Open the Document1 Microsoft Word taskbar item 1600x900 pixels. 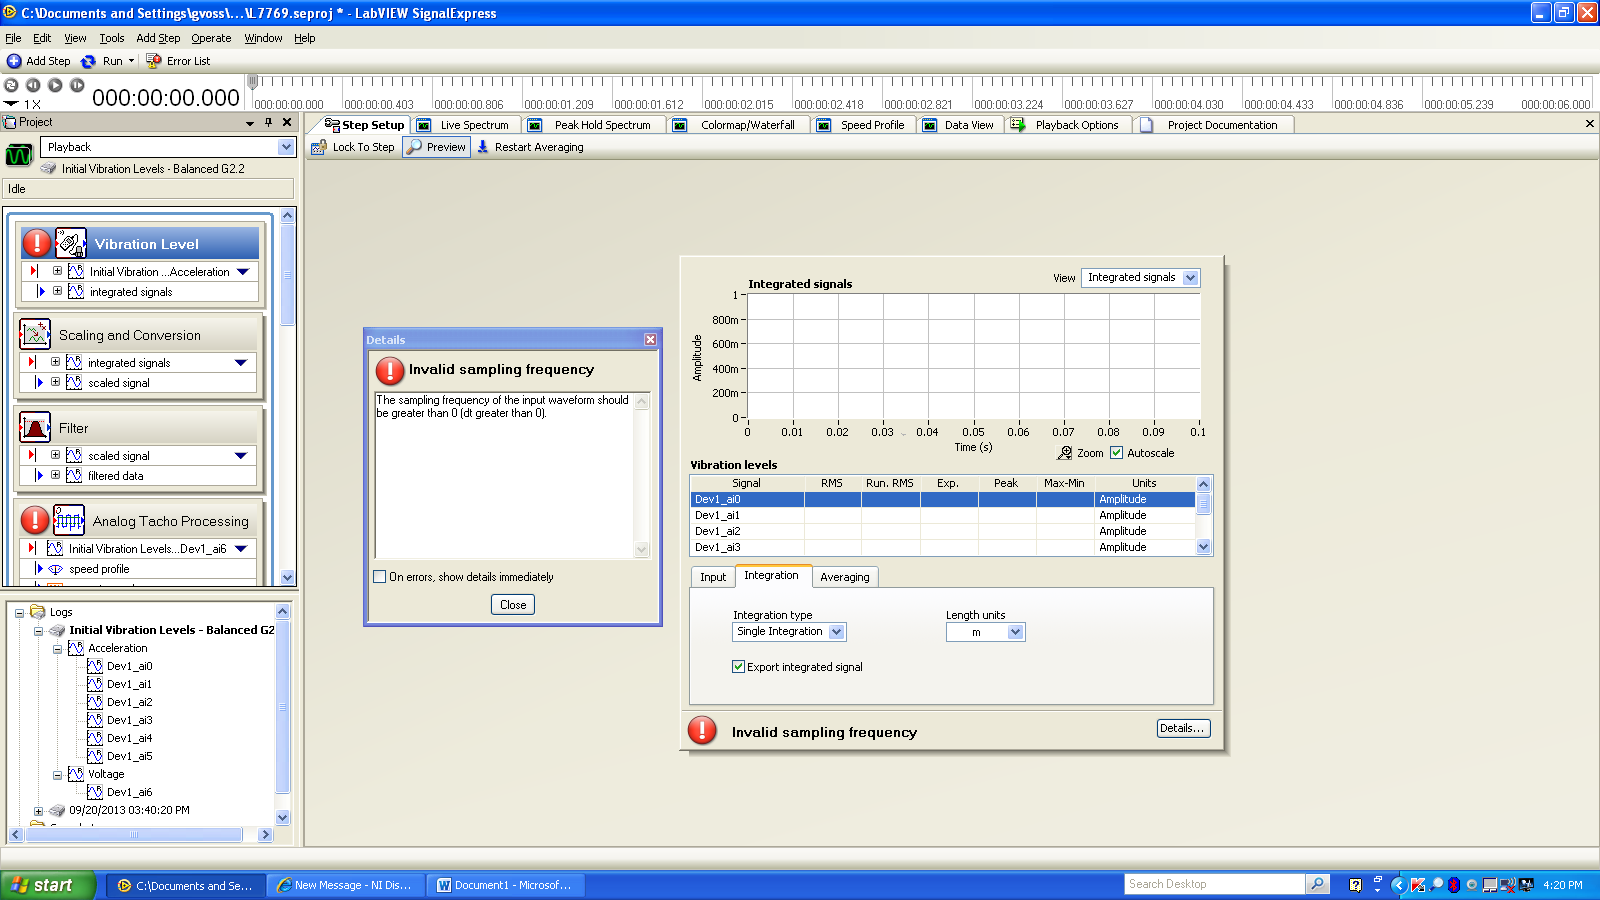(505, 885)
